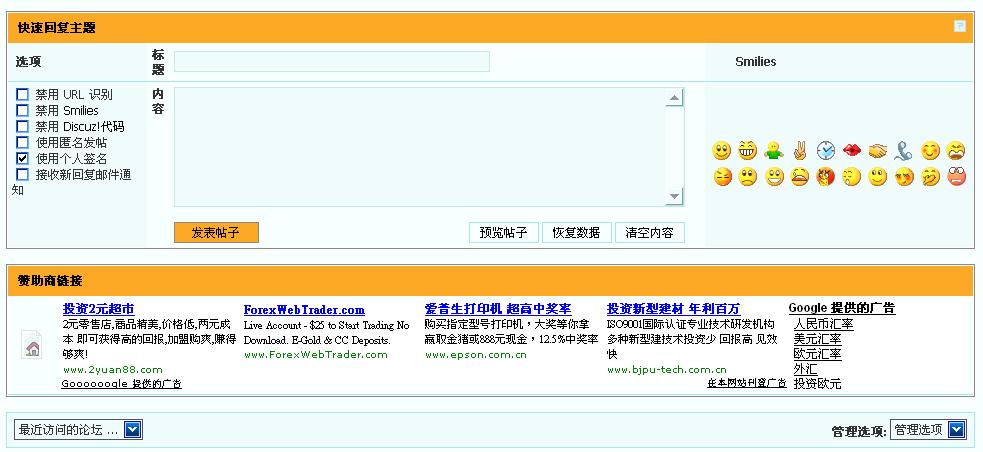Click the Google 提供的广告 heading link
The width and height of the screenshot is (983, 452).
pos(842,308)
